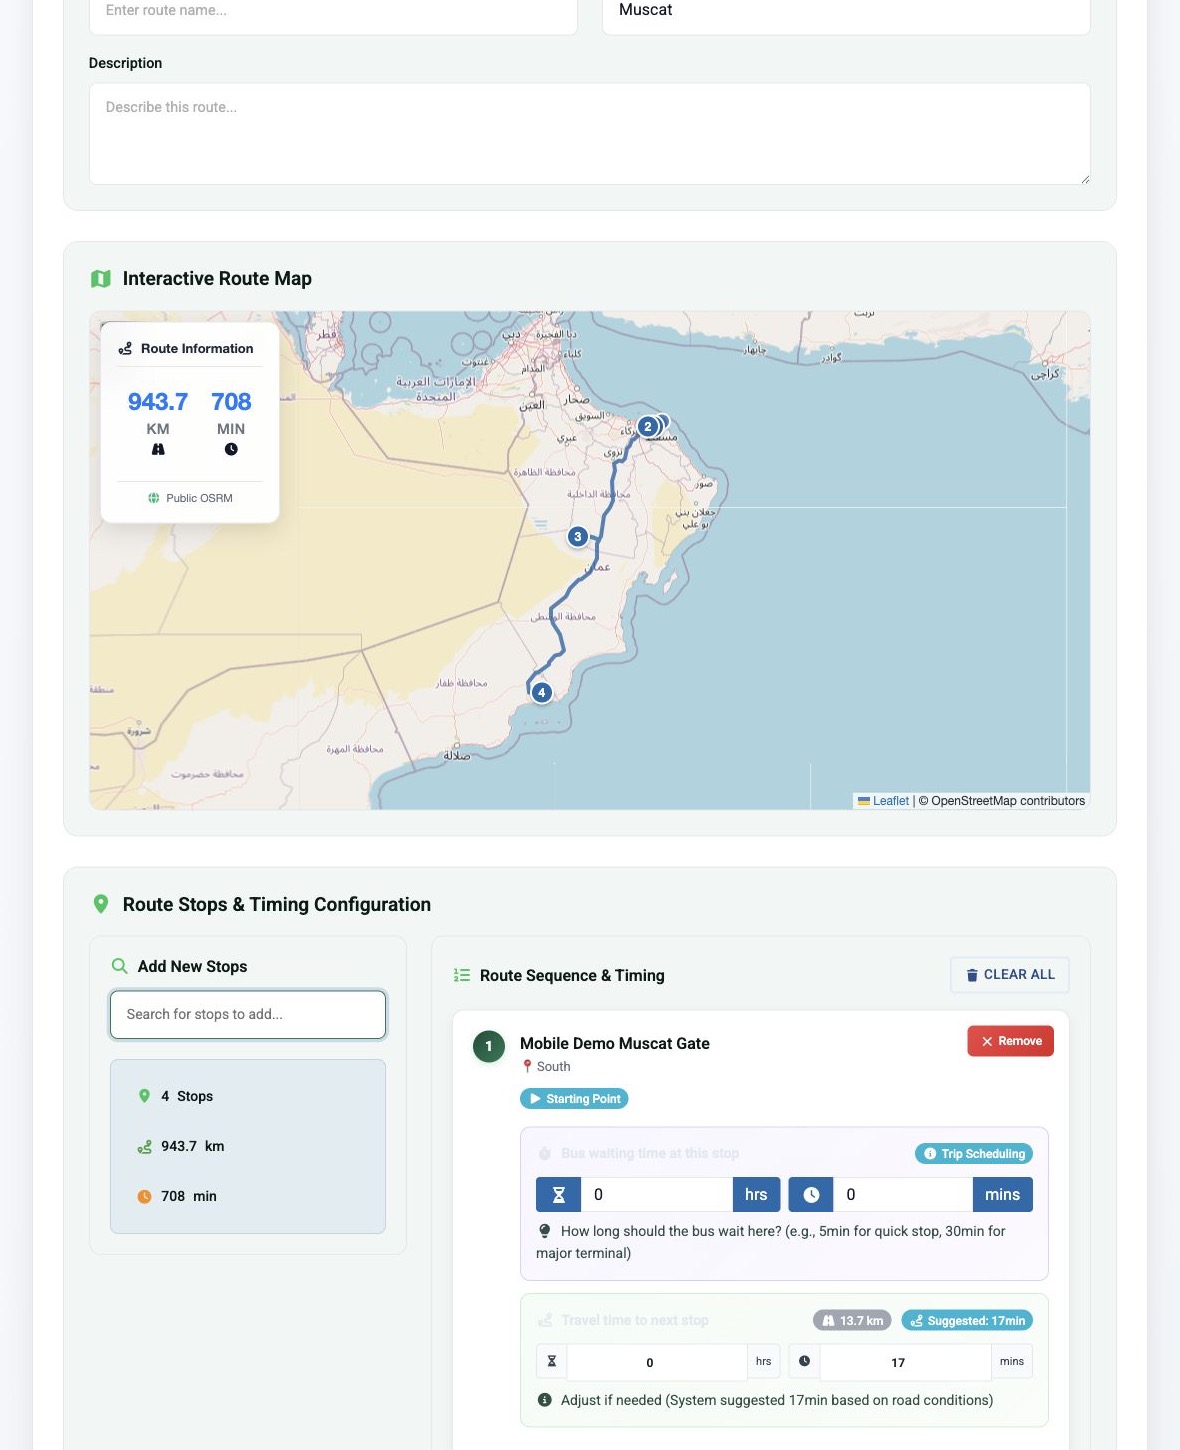Click the hourglass icon in travel time hours
The image size is (1180, 1450).
pyautogui.click(x=551, y=1361)
